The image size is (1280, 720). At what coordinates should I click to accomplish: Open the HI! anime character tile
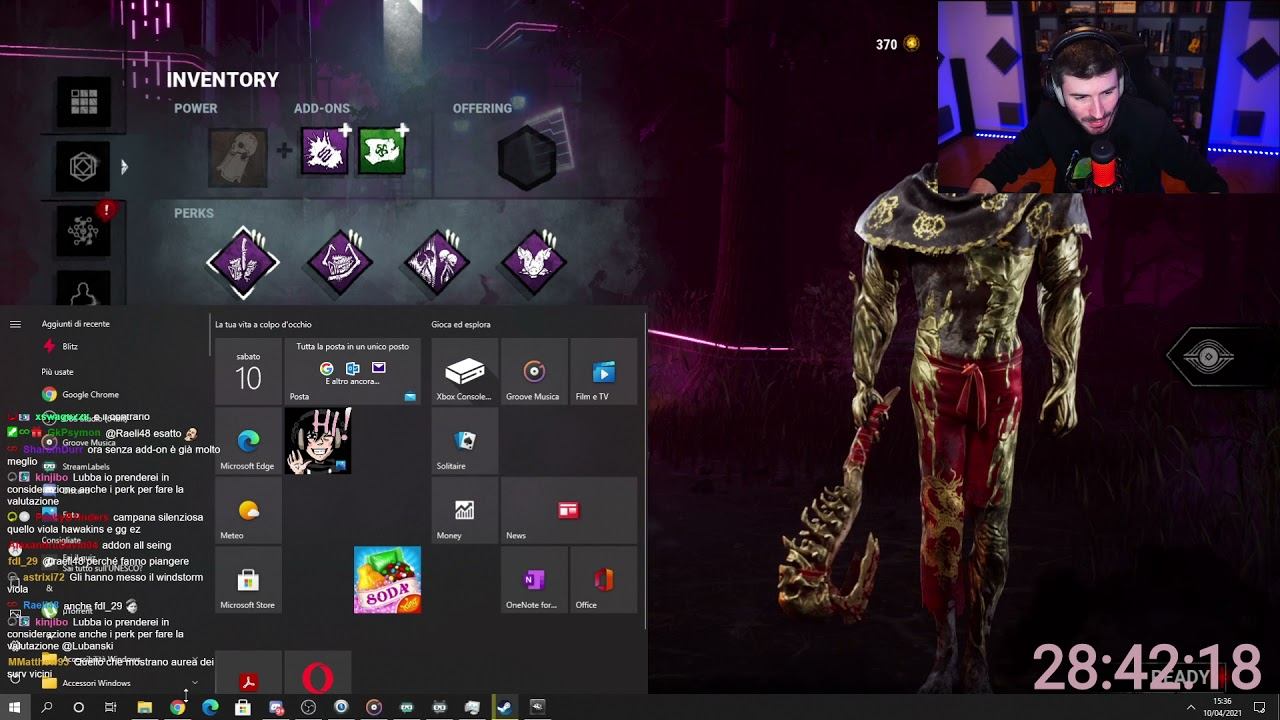click(318, 441)
